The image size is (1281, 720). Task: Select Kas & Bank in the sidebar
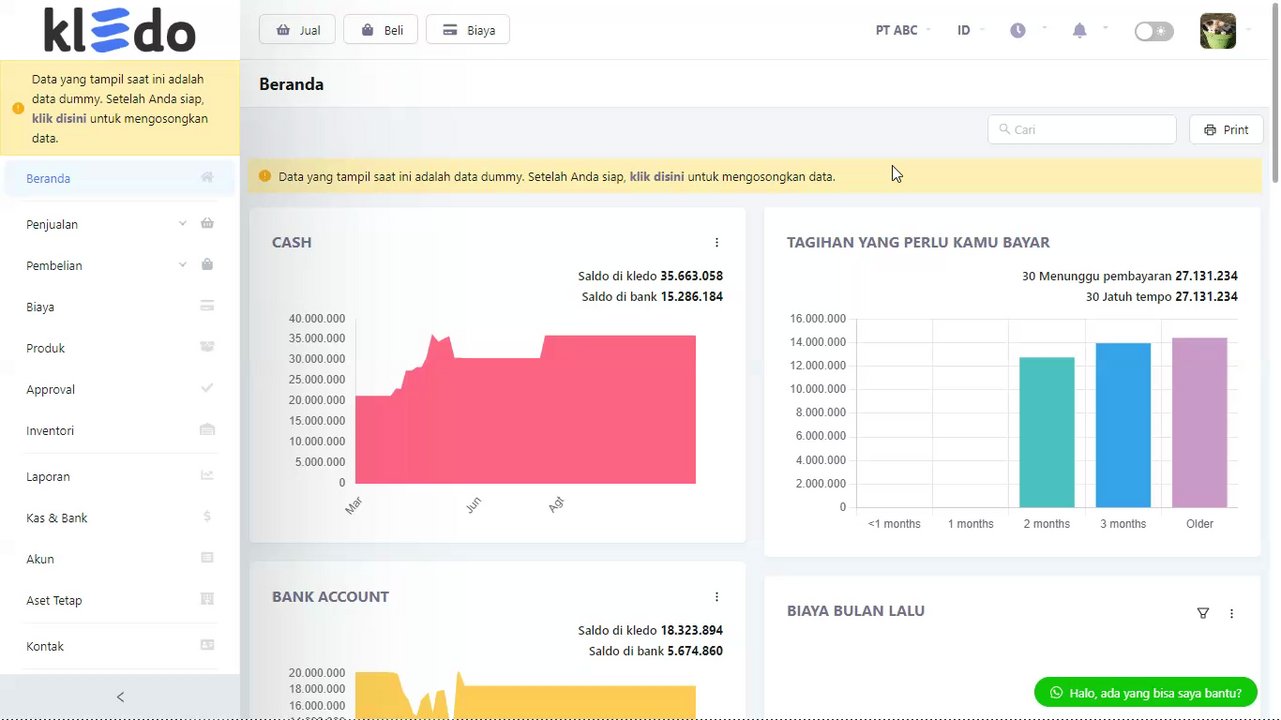pos(120,517)
